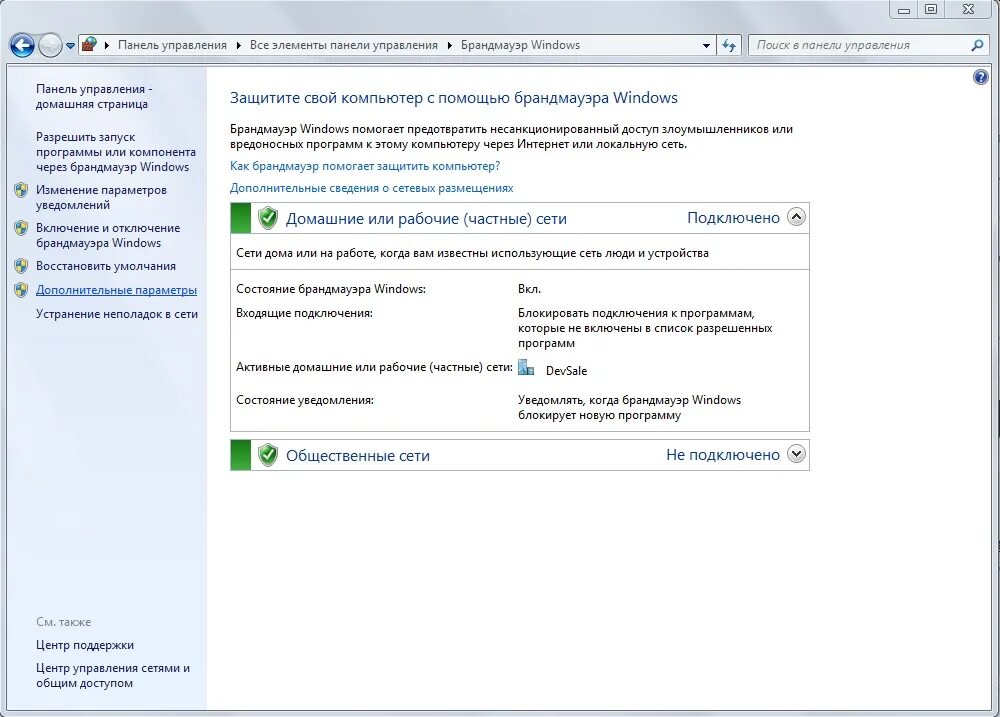Open the recent pages dropdown arrow
The width and height of the screenshot is (1000, 717).
(x=70, y=46)
